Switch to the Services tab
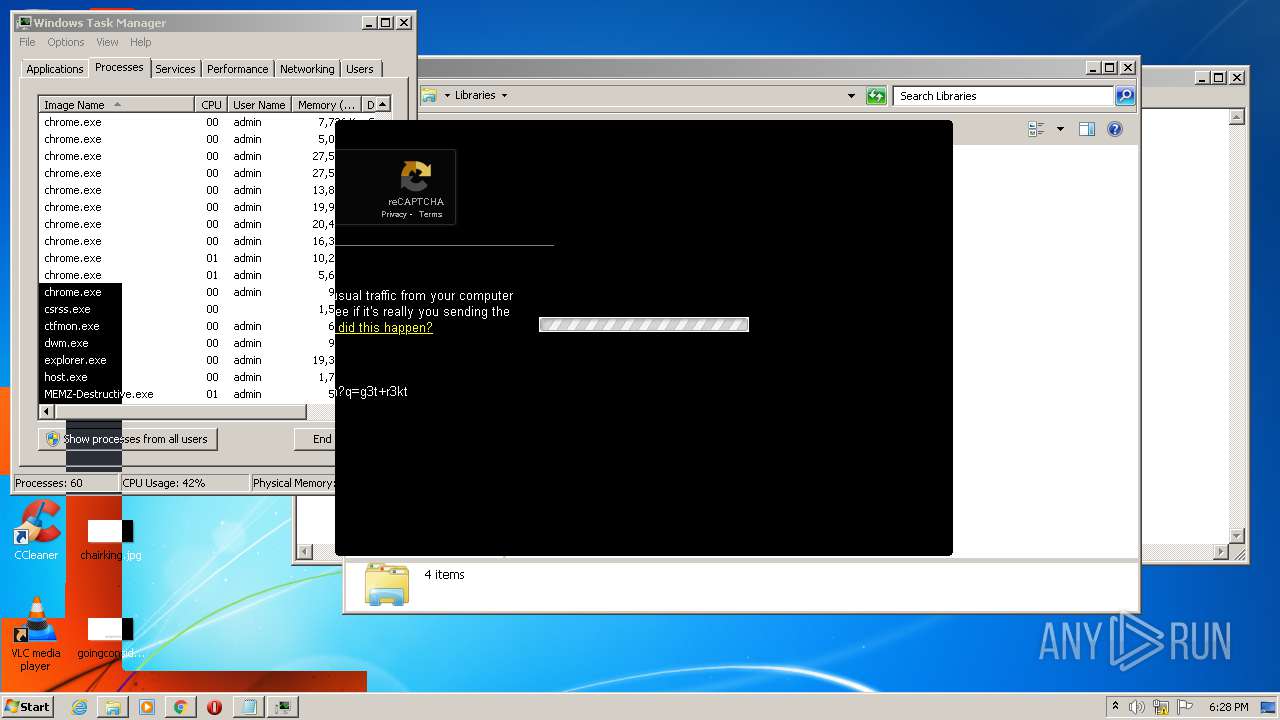 (x=175, y=69)
